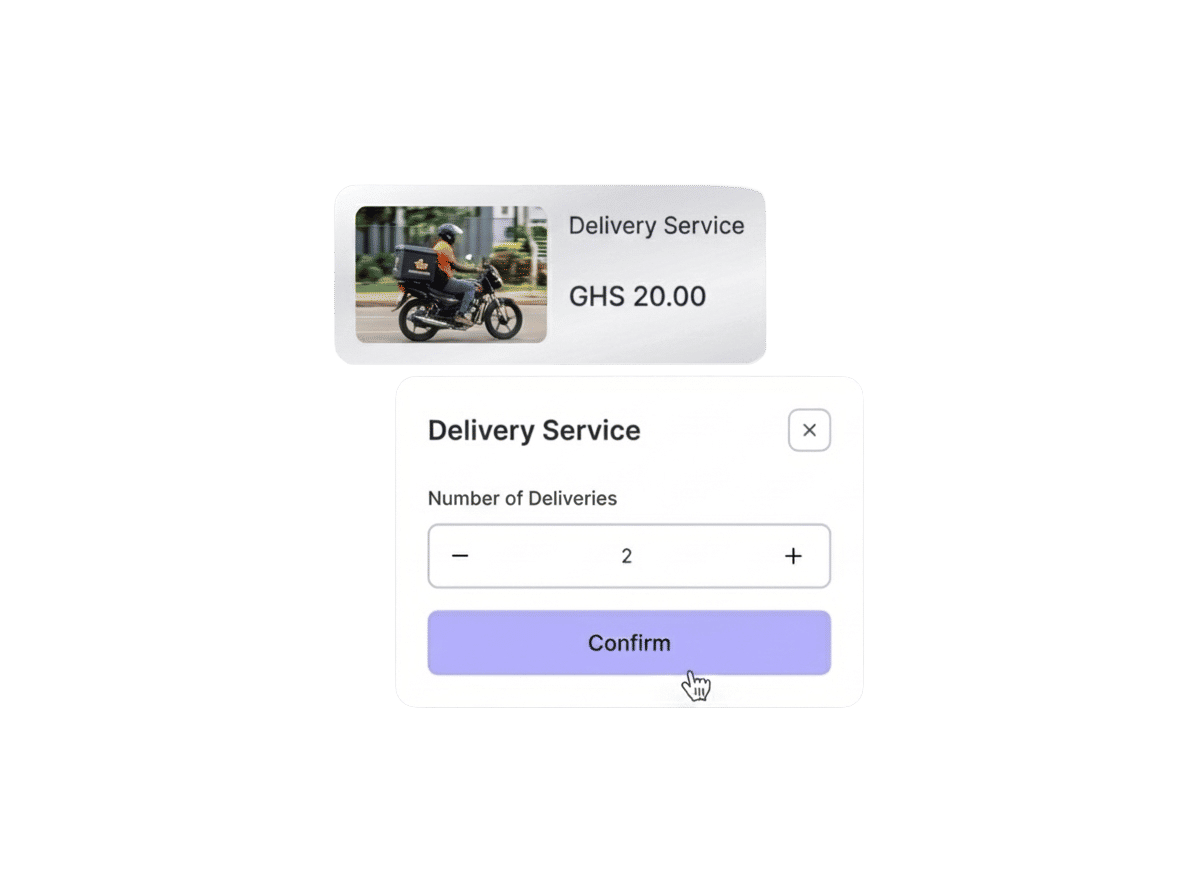Click the word Service in the dialog heading
The image size is (1200, 896).
pyautogui.click(x=591, y=431)
